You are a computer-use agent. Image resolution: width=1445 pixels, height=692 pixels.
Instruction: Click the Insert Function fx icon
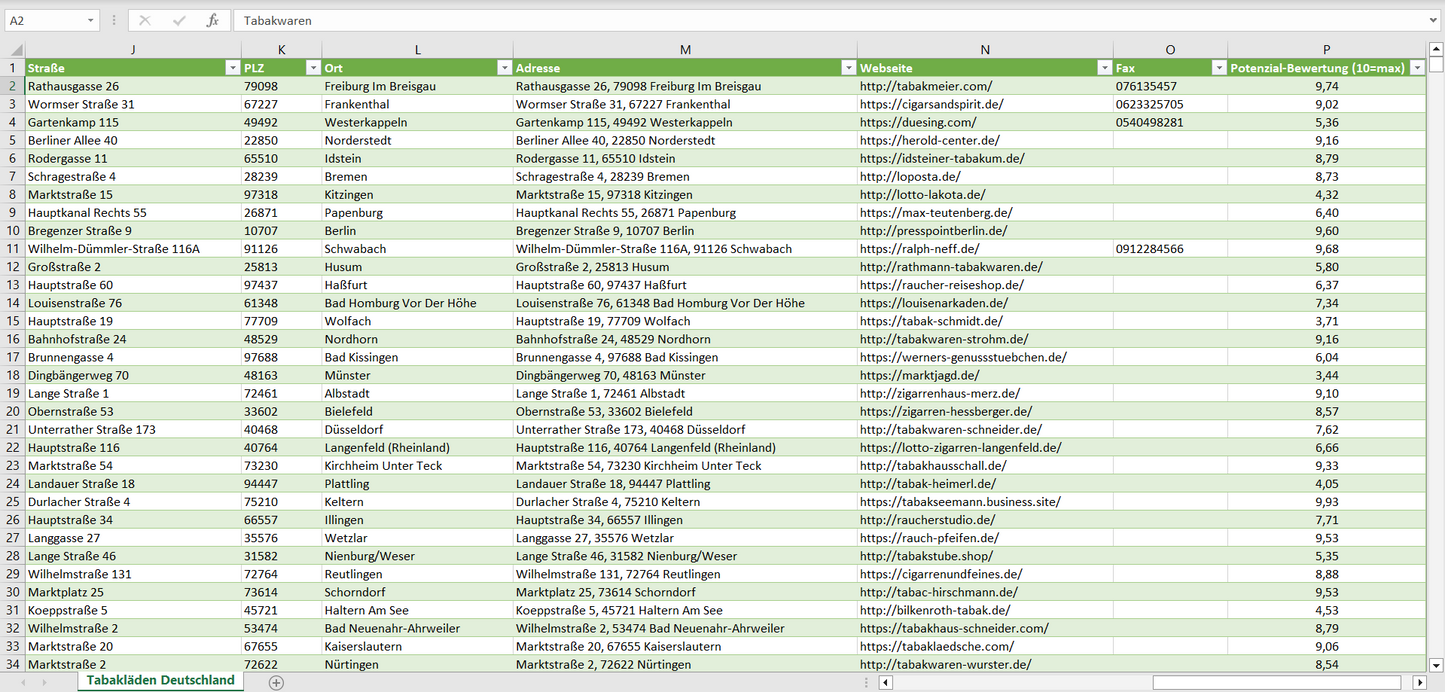coord(212,20)
